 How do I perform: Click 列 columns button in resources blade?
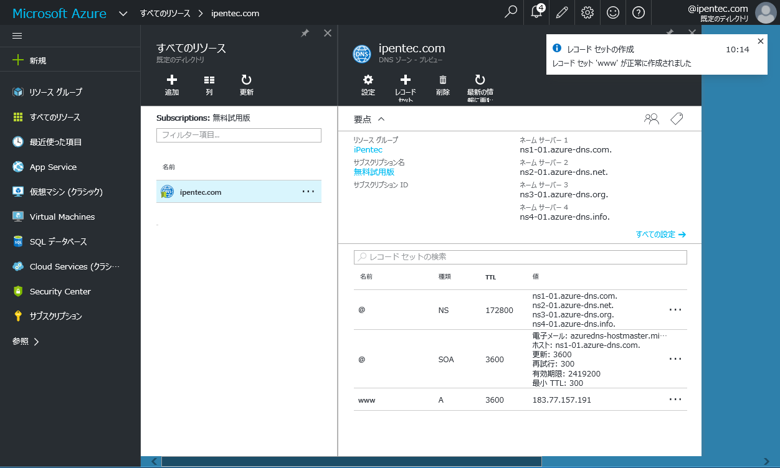click(x=209, y=85)
